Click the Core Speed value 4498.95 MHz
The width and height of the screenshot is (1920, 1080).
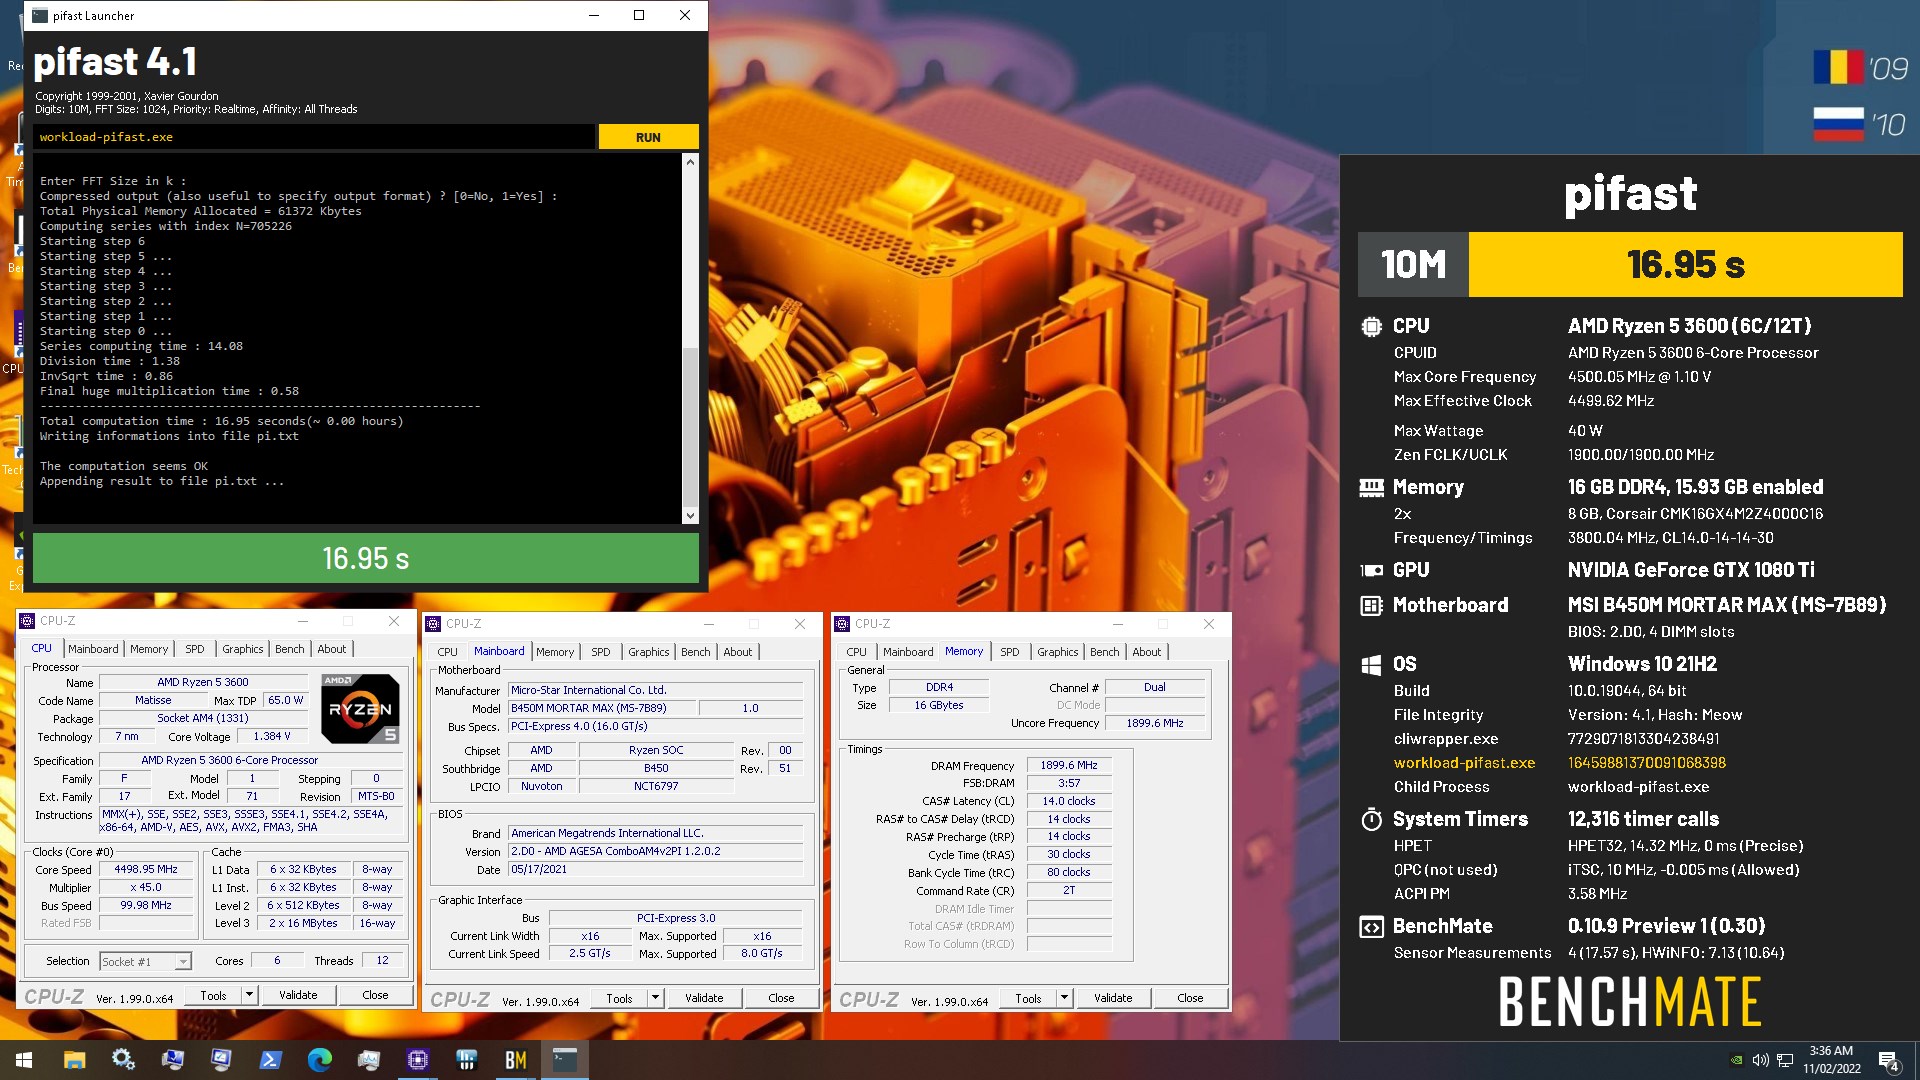click(x=146, y=870)
